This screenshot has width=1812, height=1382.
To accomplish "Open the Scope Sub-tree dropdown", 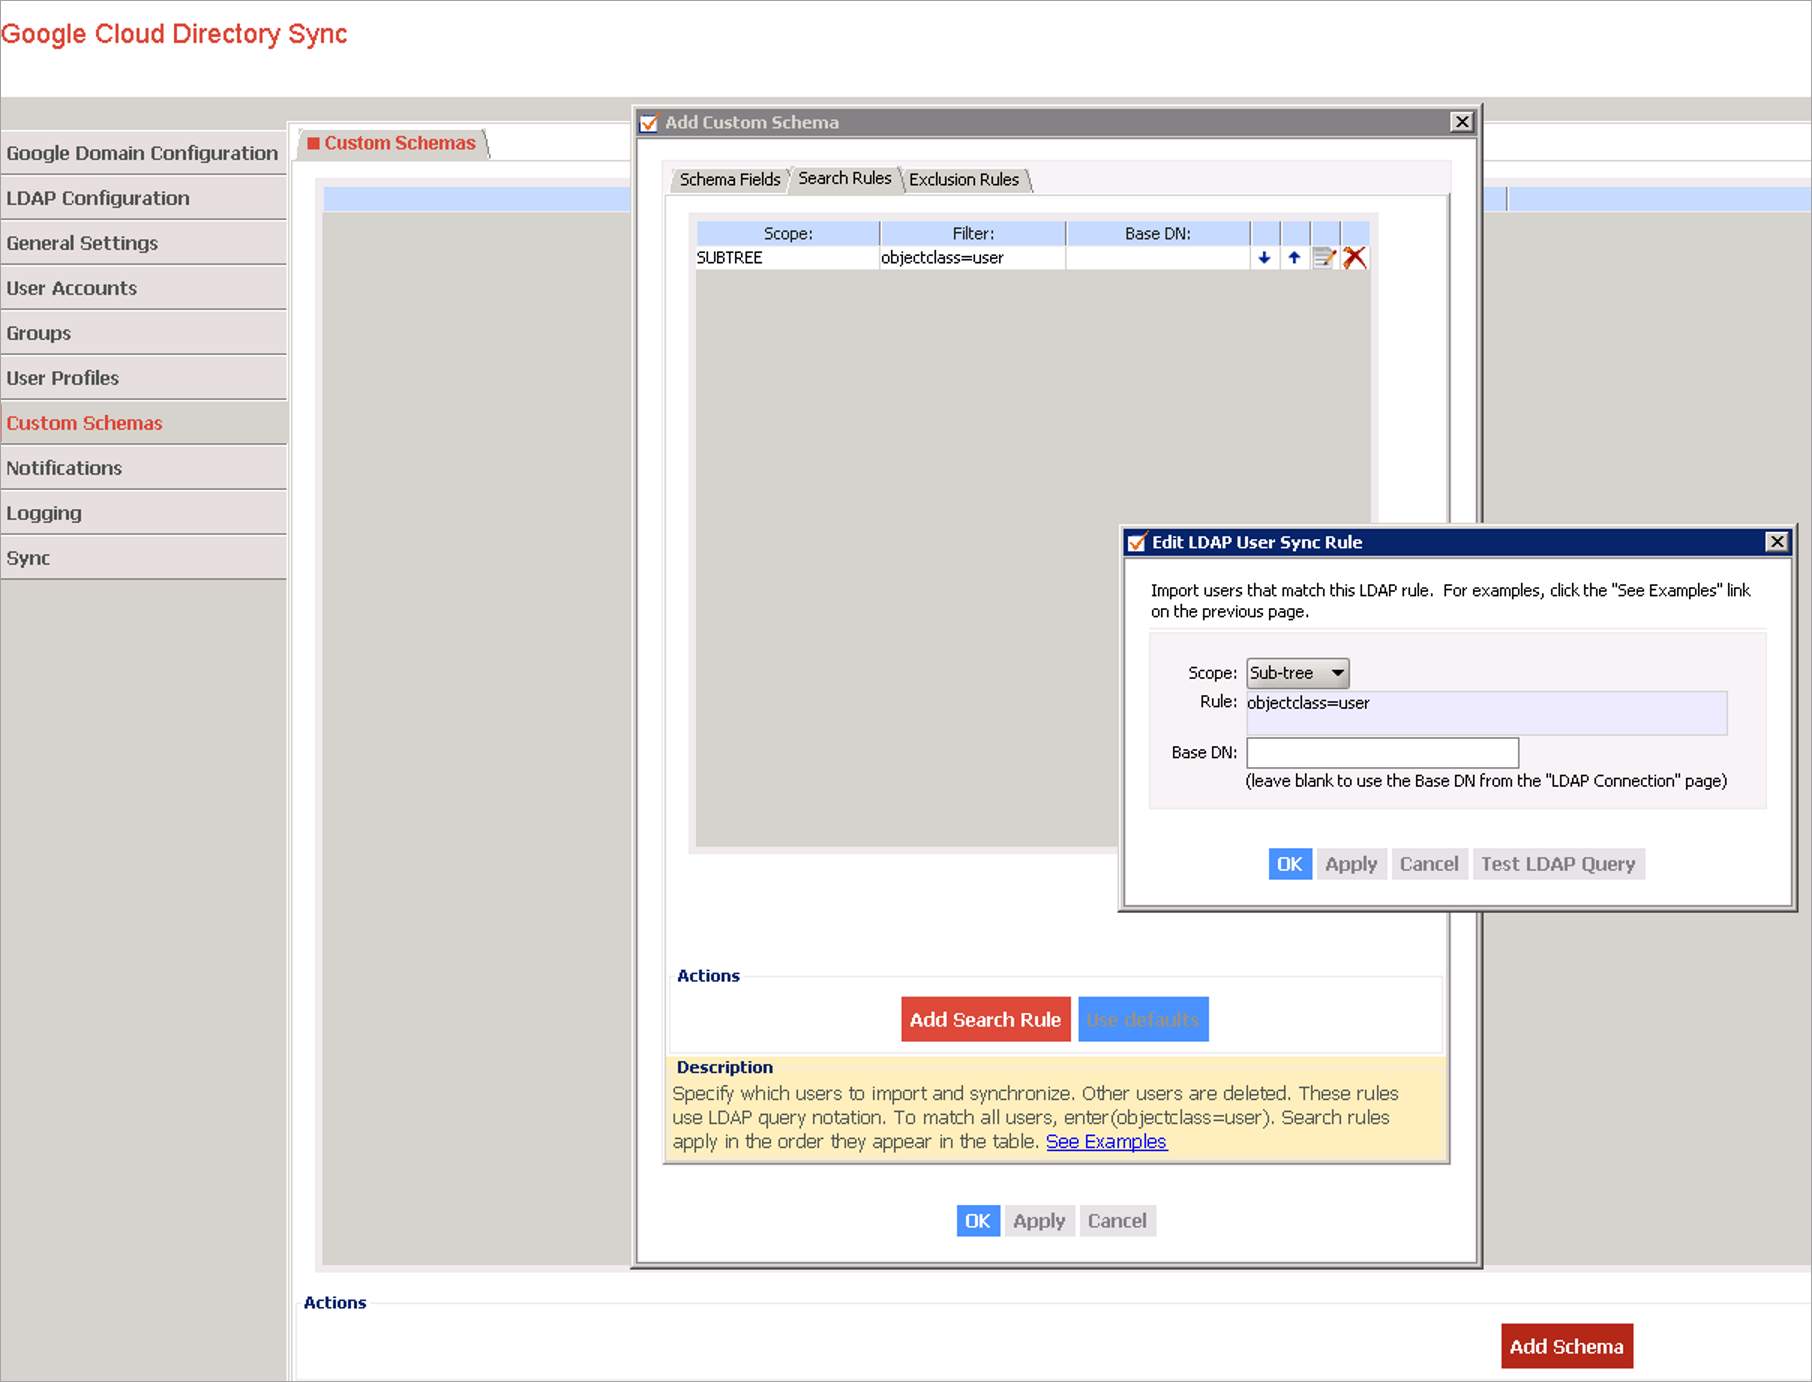I will pos(1297,673).
